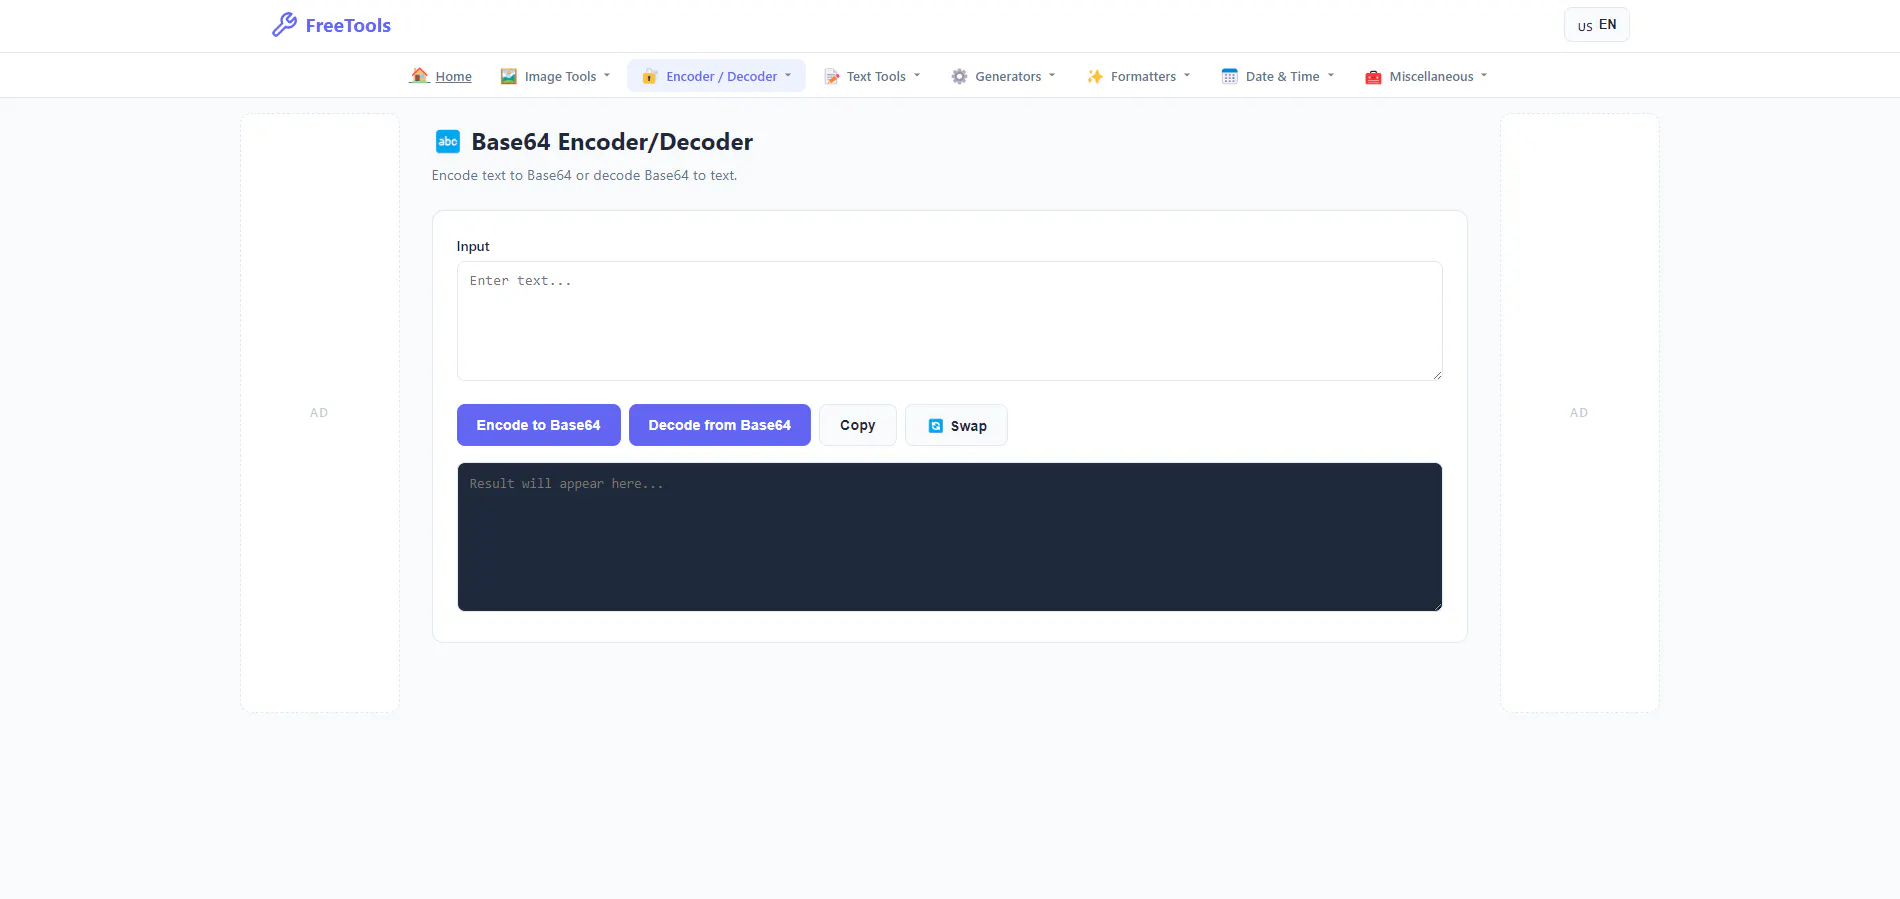
Task: Click the abc icon beside Base64 title
Action: coord(448,142)
